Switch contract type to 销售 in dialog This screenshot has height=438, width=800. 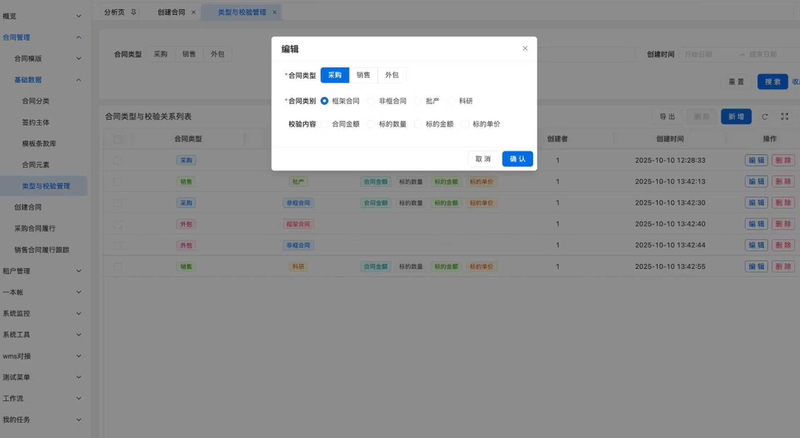click(x=363, y=75)
